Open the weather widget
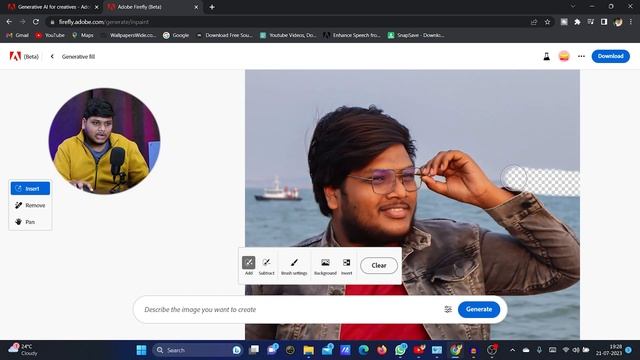The height and width of the screenshot is (360, 640). coord(24,350)
